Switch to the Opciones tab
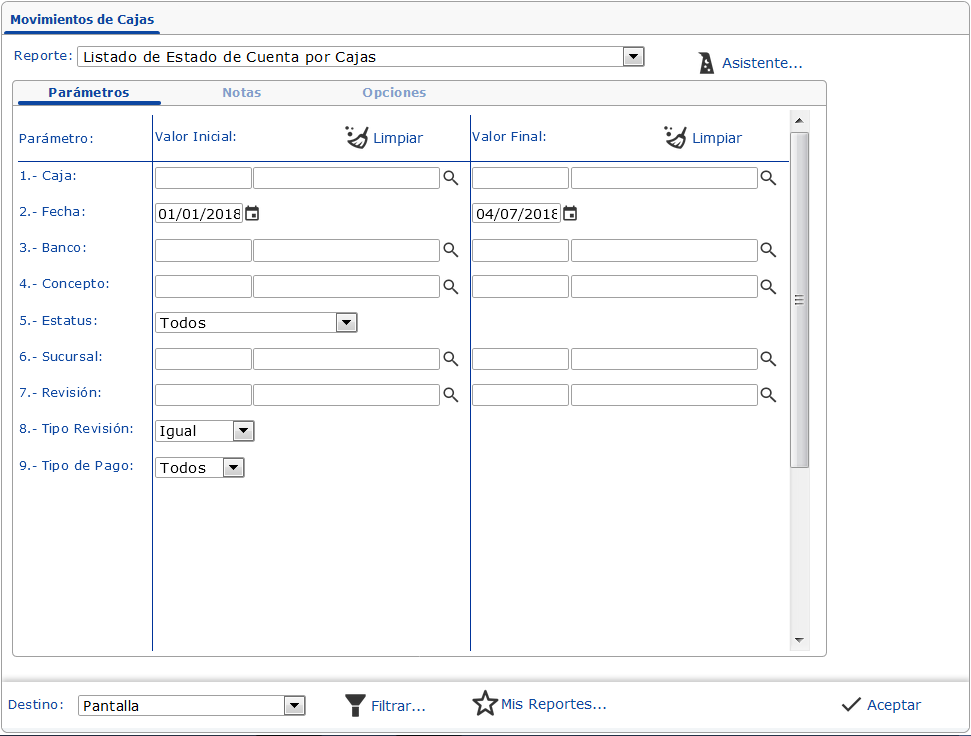The height and width of the screenshot is (736, 971). 394,92
